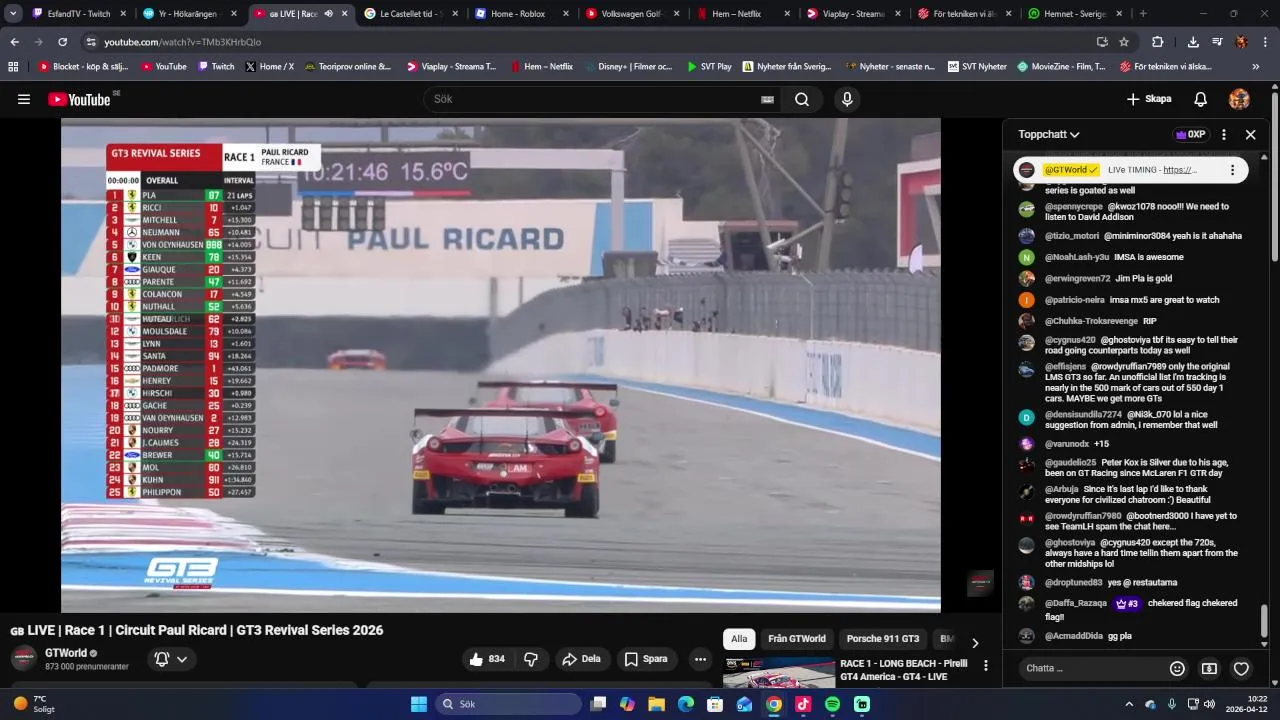Open the GTWorld channel name link
Screen dimensions: 1280x720
coord(66,653)
